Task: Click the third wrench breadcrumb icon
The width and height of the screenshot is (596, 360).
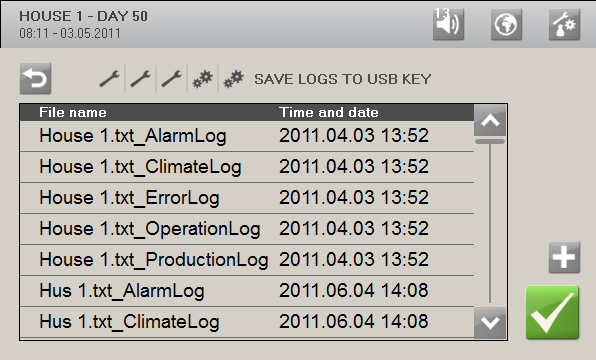Action: (171, 79)
